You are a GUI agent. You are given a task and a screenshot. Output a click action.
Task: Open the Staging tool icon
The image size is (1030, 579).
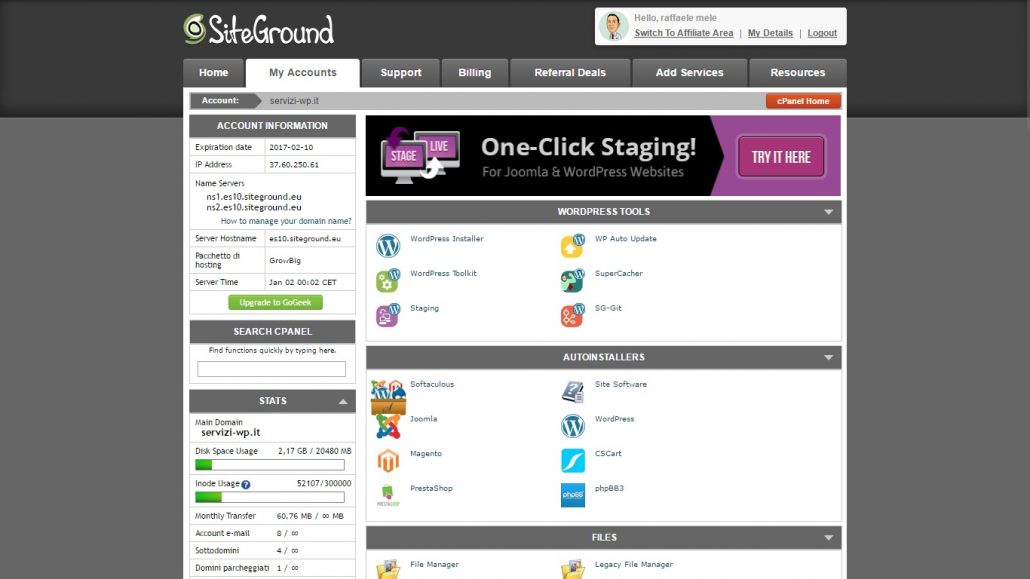point(388,315)
